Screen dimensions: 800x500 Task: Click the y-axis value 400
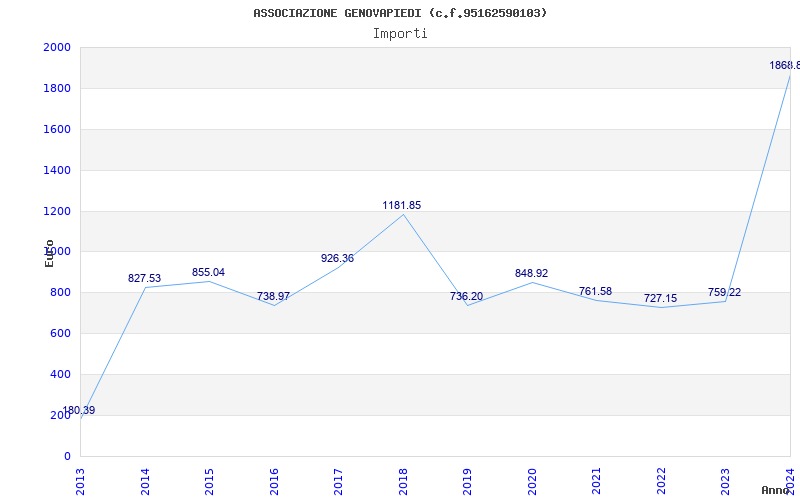coord(60,374)
